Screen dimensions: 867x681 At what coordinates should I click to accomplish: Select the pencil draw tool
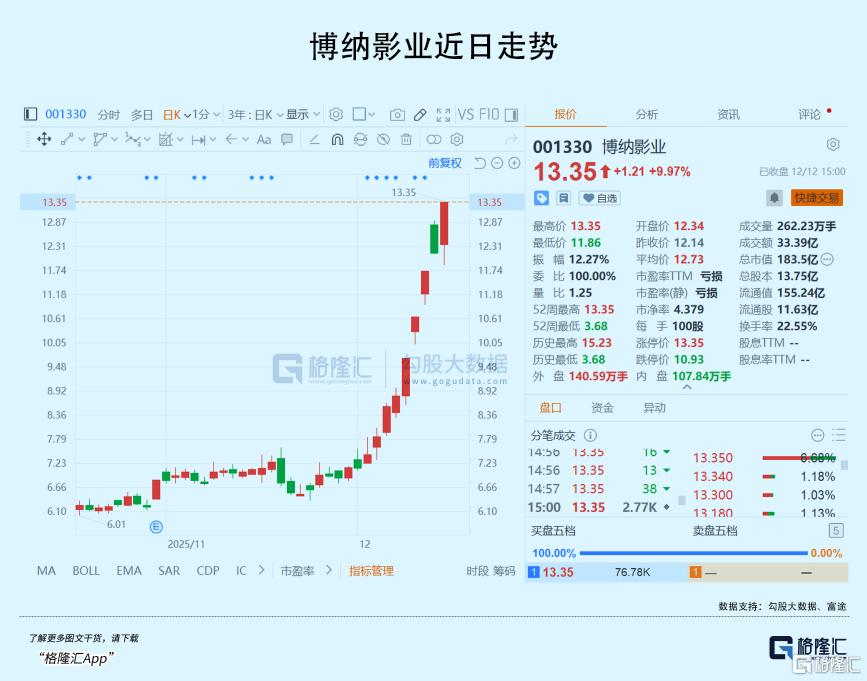(420, 115)
